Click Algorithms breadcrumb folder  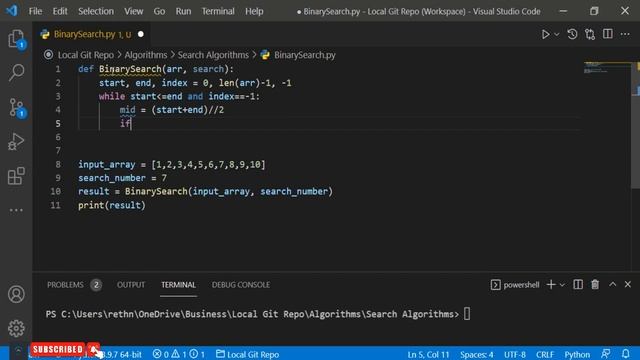(146, 55)
